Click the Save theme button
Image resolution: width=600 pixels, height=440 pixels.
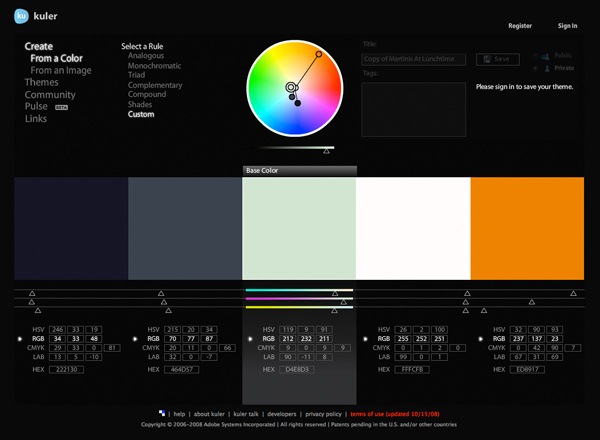pyautogui.click(x=498, y=59)
